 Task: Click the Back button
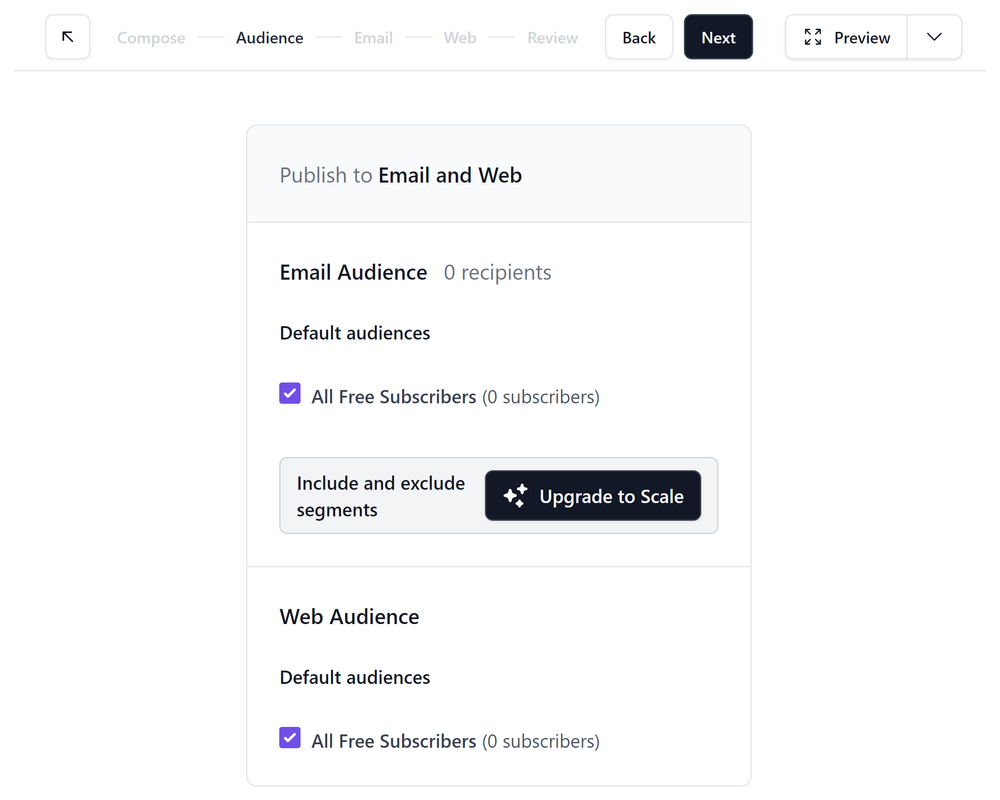[x=639, y=37]
